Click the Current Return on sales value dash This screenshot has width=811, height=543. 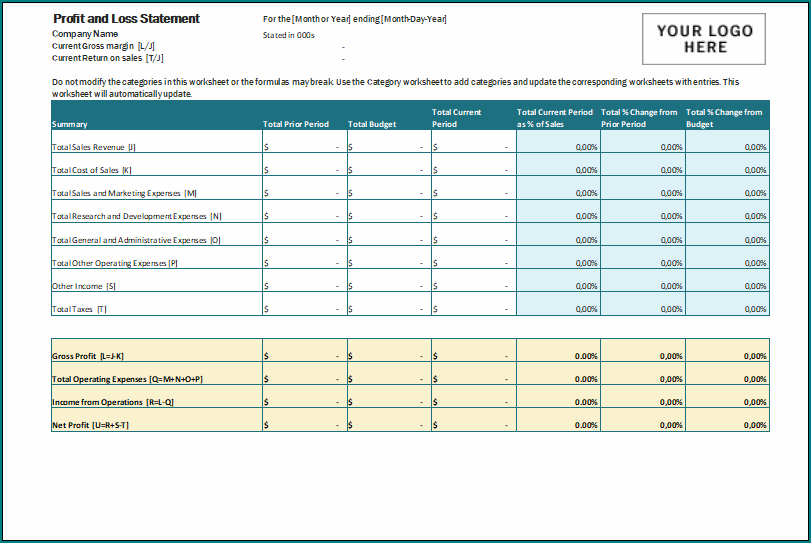(x=343, y=59)
